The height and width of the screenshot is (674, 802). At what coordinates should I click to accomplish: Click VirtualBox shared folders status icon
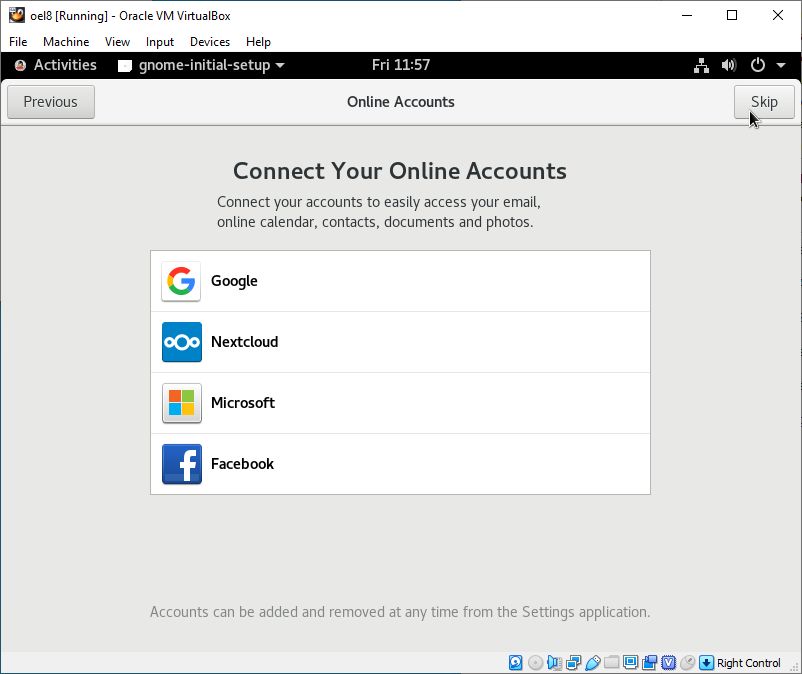click(x=612, y=663)
